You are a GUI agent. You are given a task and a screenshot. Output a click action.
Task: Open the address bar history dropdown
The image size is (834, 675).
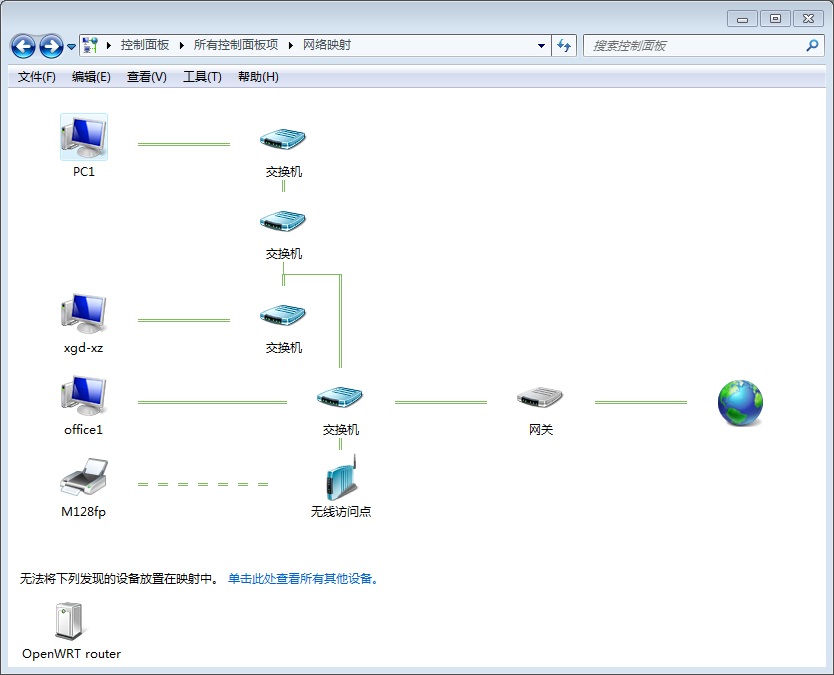click(541, 46)
